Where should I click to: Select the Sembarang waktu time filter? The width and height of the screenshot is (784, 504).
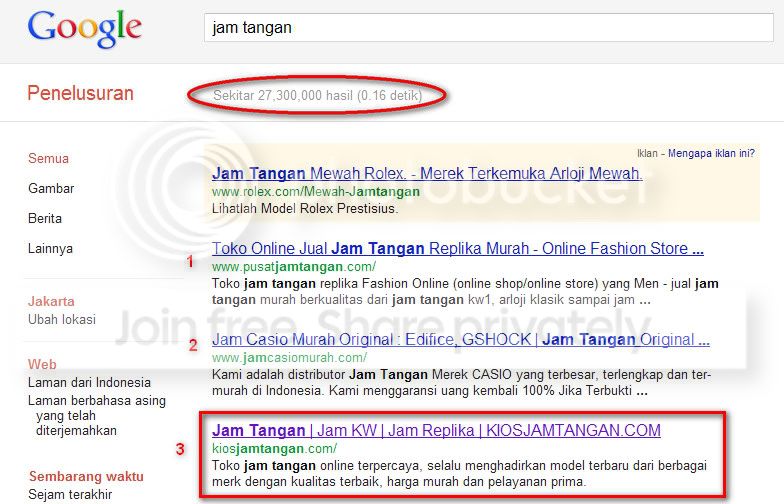[86, 476]
